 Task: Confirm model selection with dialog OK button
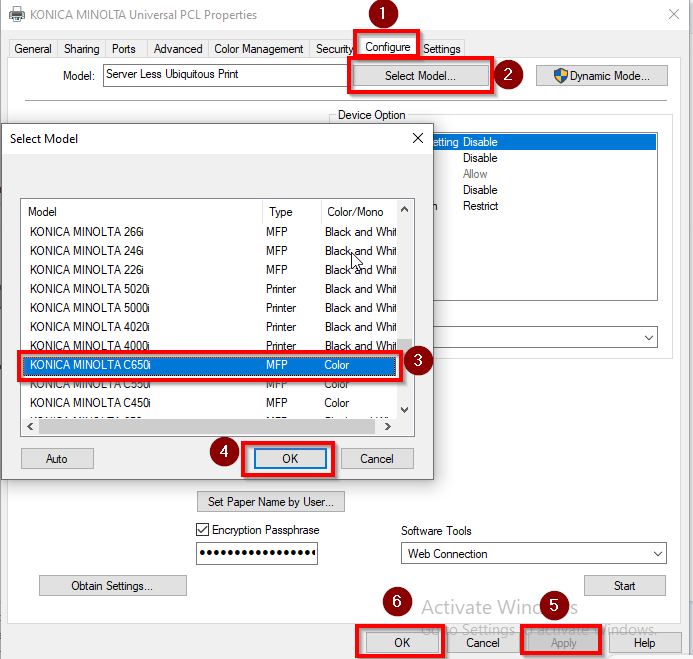click(289, 458)
